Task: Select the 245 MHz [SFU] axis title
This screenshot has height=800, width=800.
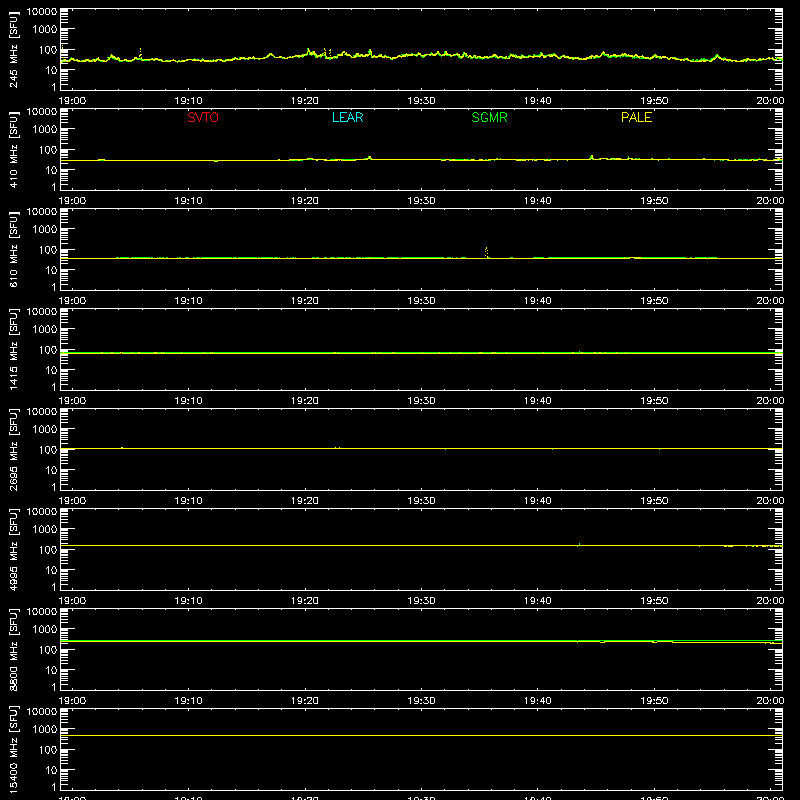Action: click(13, 49)
